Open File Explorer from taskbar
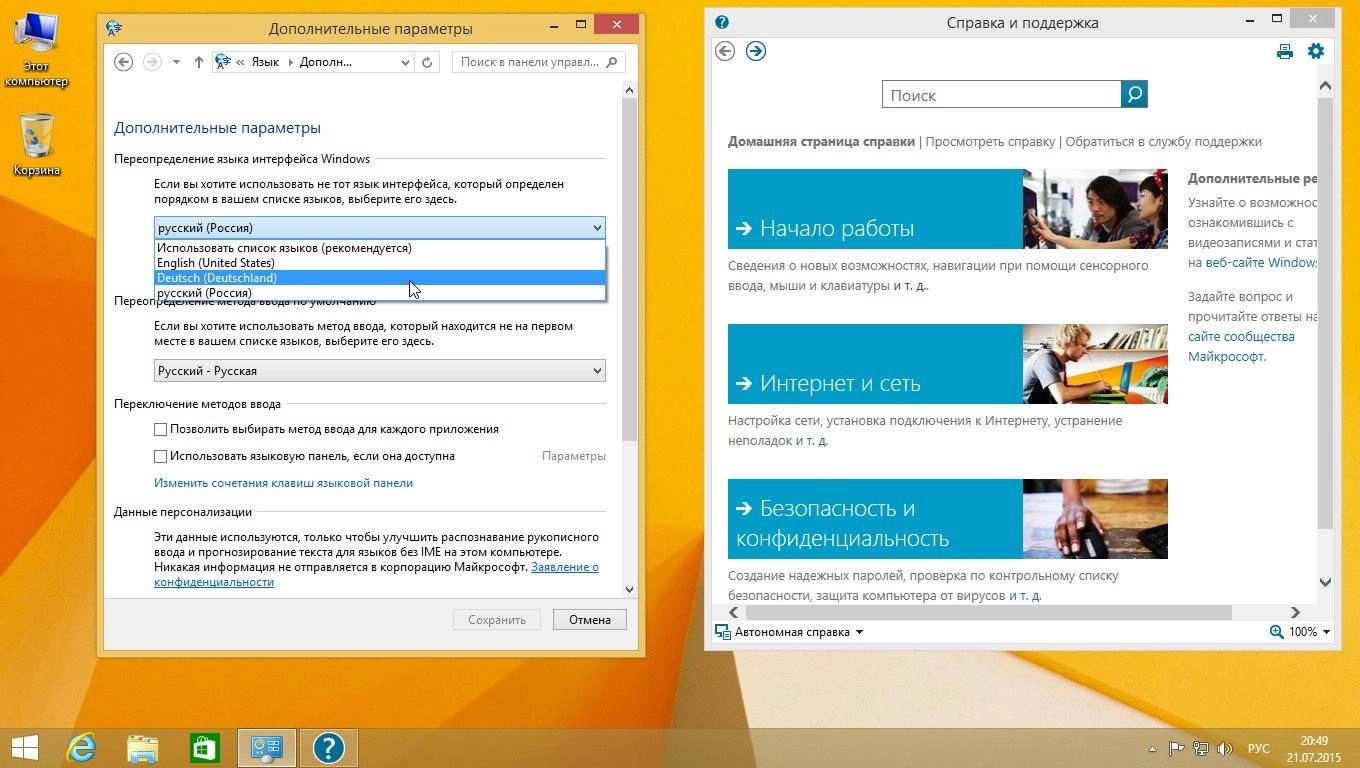This screenshot has width=1360, height=768. 143,748
